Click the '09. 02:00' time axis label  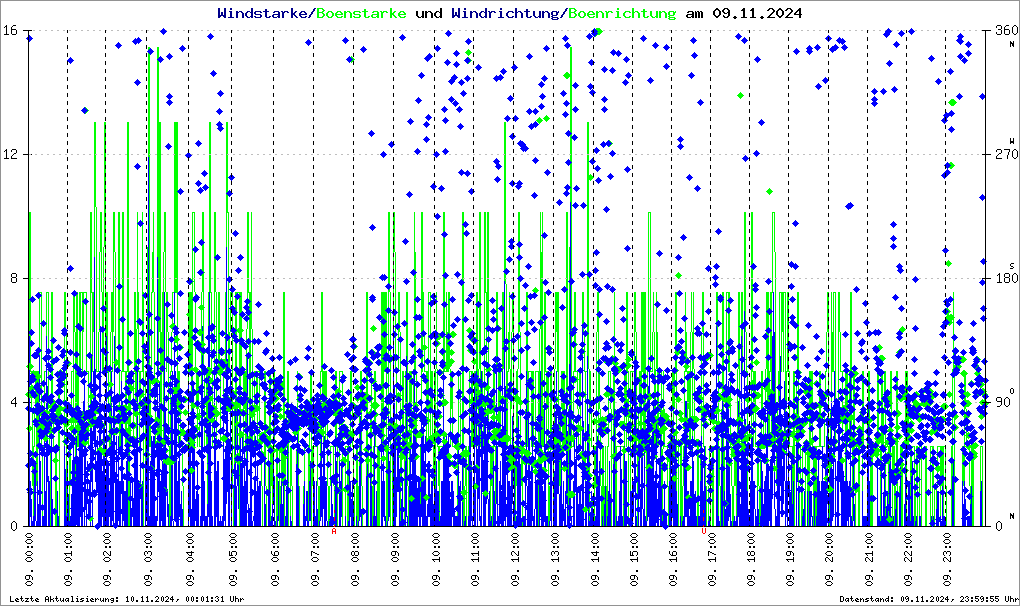coord(107,560)
